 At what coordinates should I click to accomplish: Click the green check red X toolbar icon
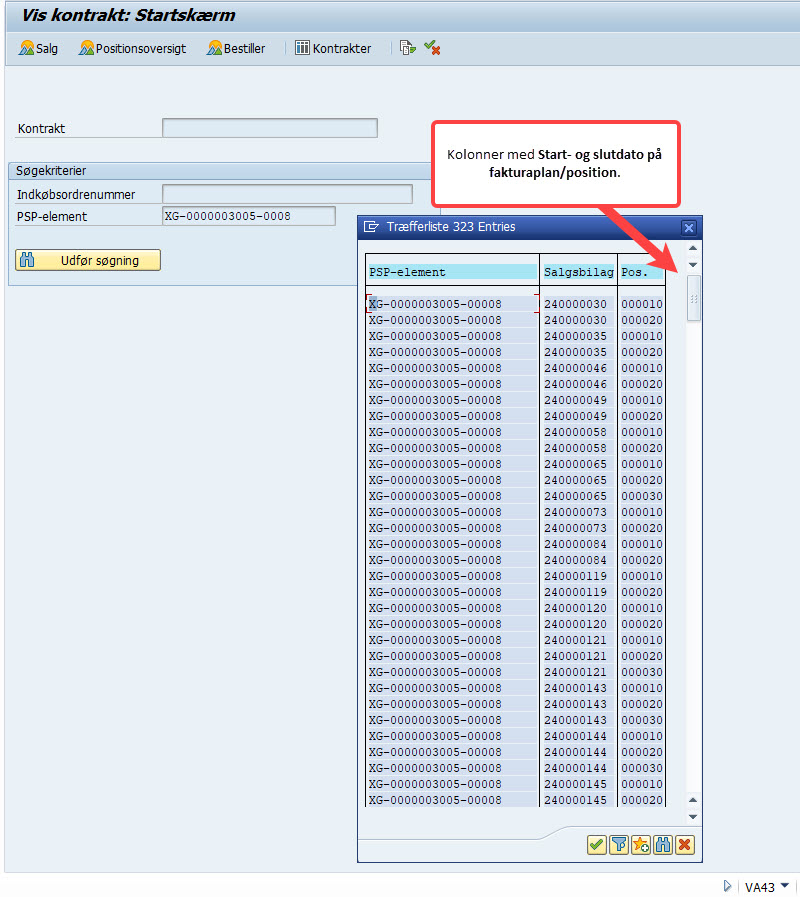coord(432,48)
